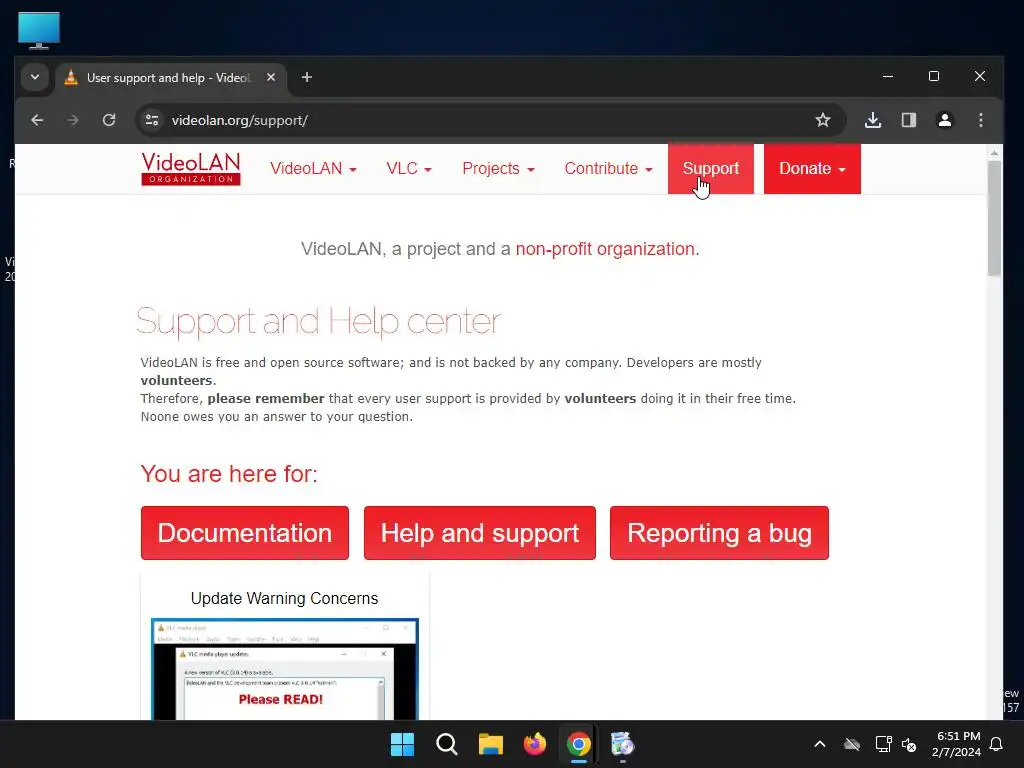Click the scrollbar up arrow
Image resolution: width=1024 pixels, height=768 pixels.
click(x=994, y=153)
